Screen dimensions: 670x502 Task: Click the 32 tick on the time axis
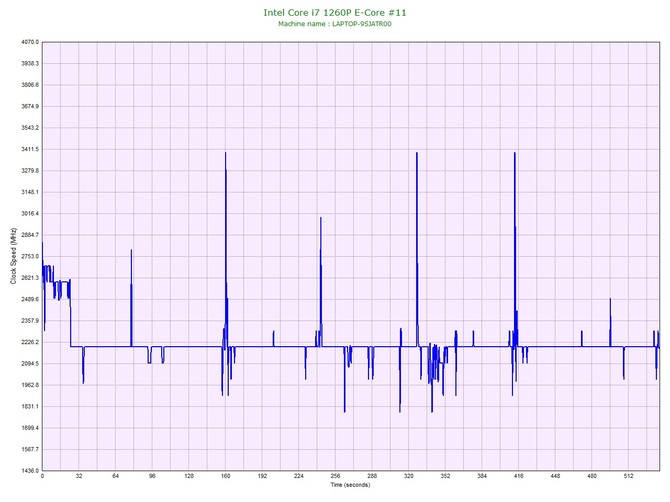[79, 476]
